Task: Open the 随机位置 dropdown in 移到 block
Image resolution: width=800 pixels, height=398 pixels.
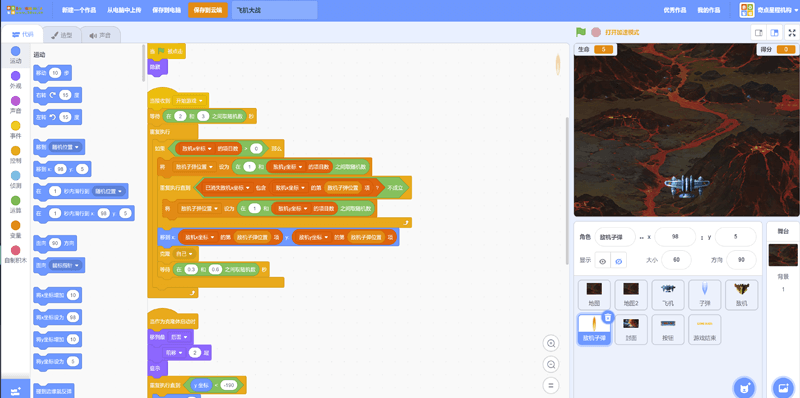Action: (66, 147)
